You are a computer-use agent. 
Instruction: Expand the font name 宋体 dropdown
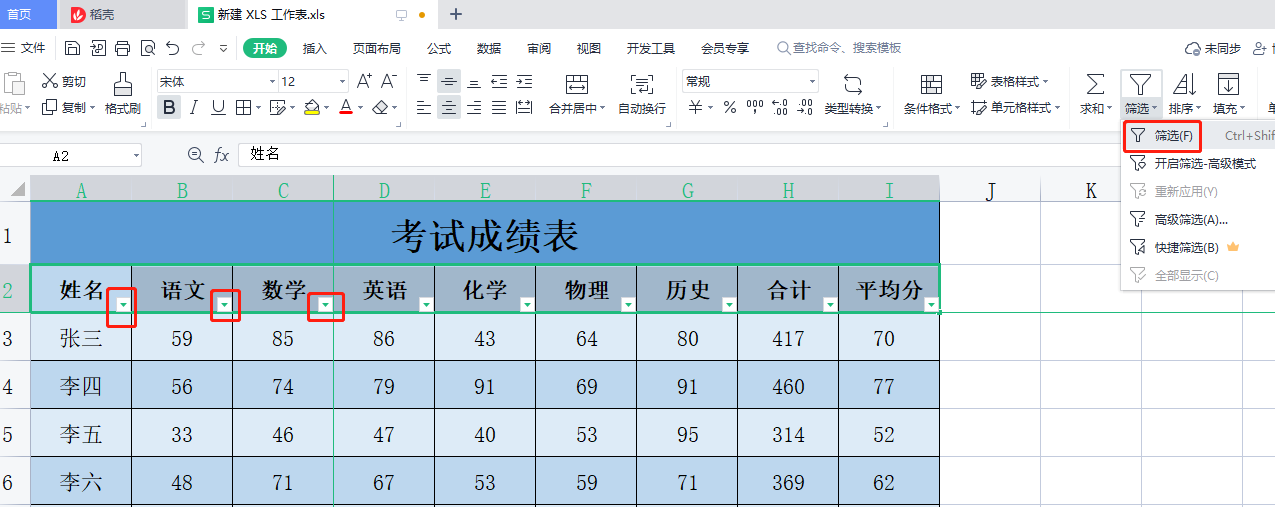tap(271, 82)
